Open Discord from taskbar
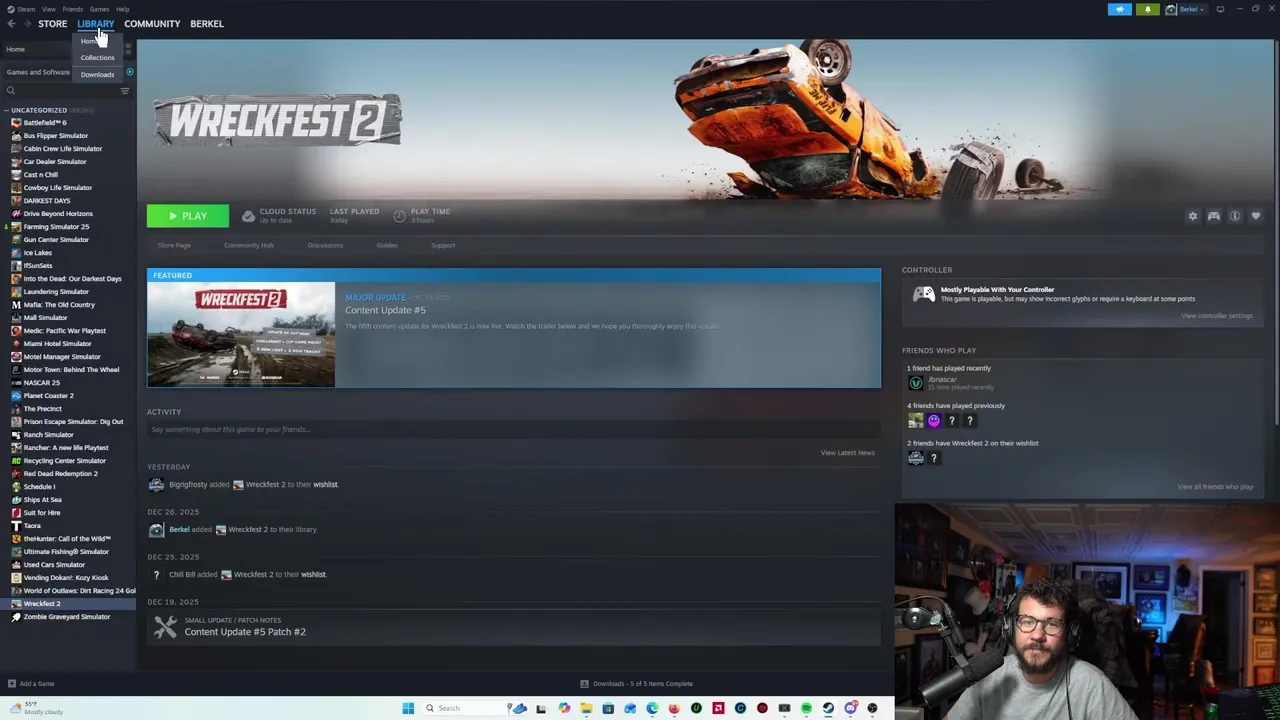 tap(851, 708)
